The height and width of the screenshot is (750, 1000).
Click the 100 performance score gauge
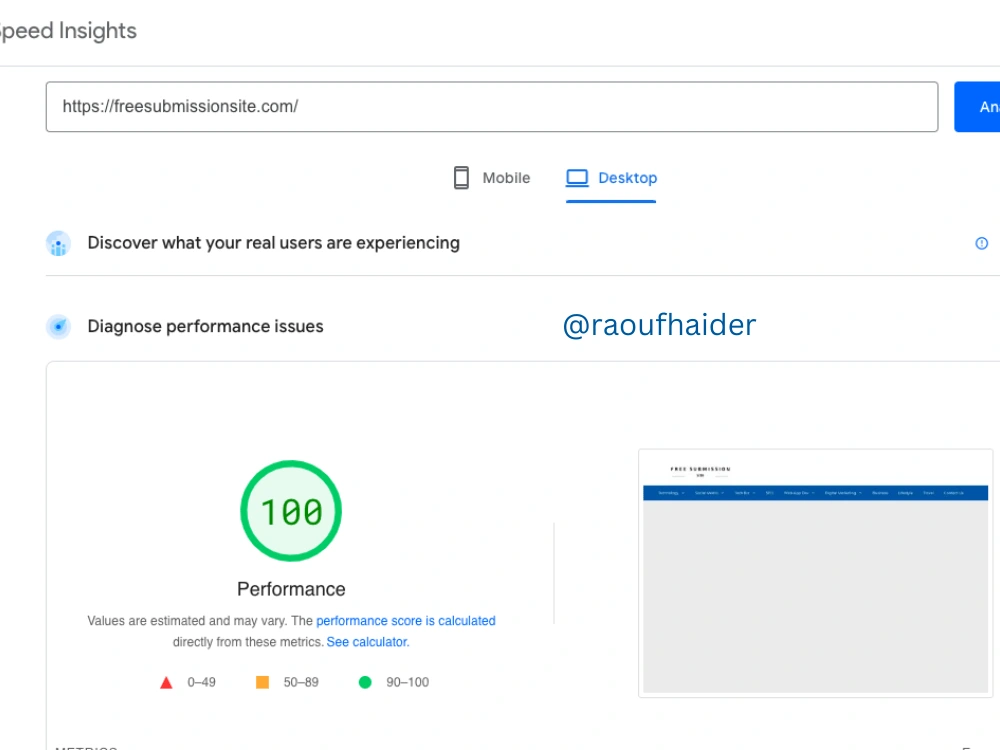click(x=291, y=511)
